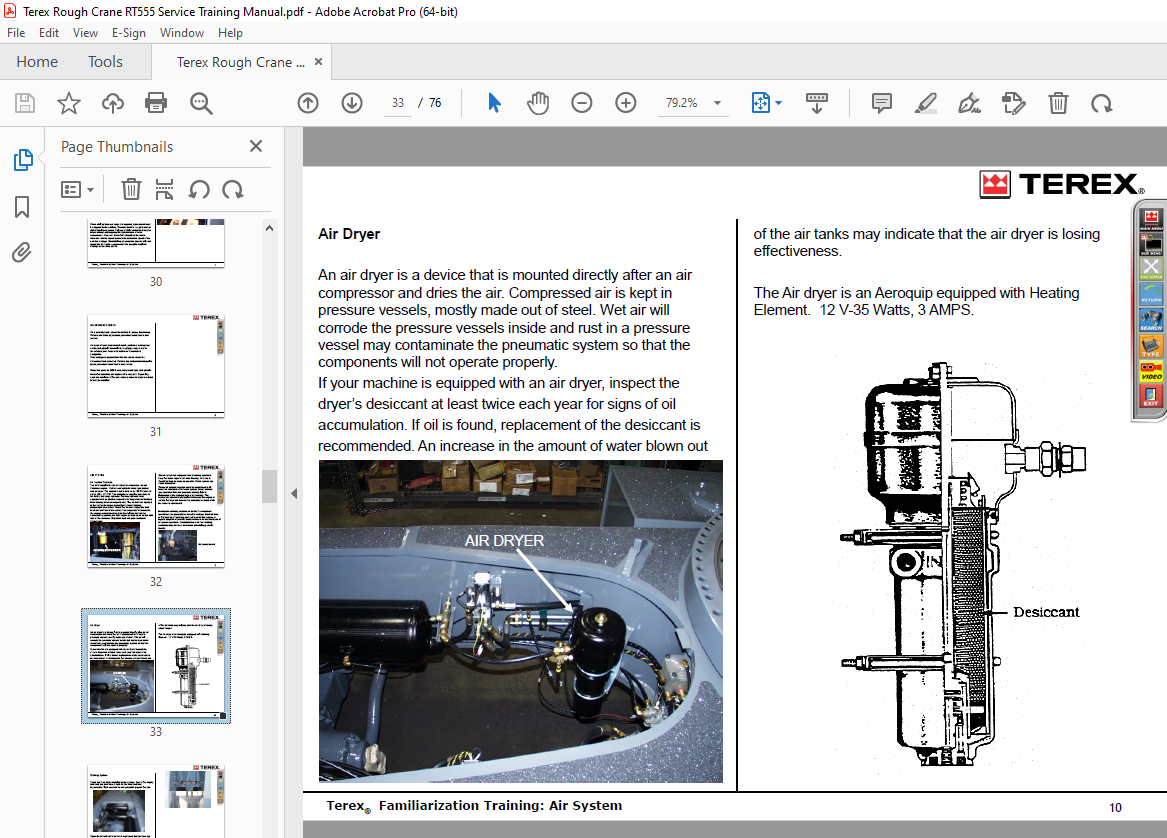Click the Desiccant diagram label
Viewport: 1167px width, 838px height.
point(1046,612)
